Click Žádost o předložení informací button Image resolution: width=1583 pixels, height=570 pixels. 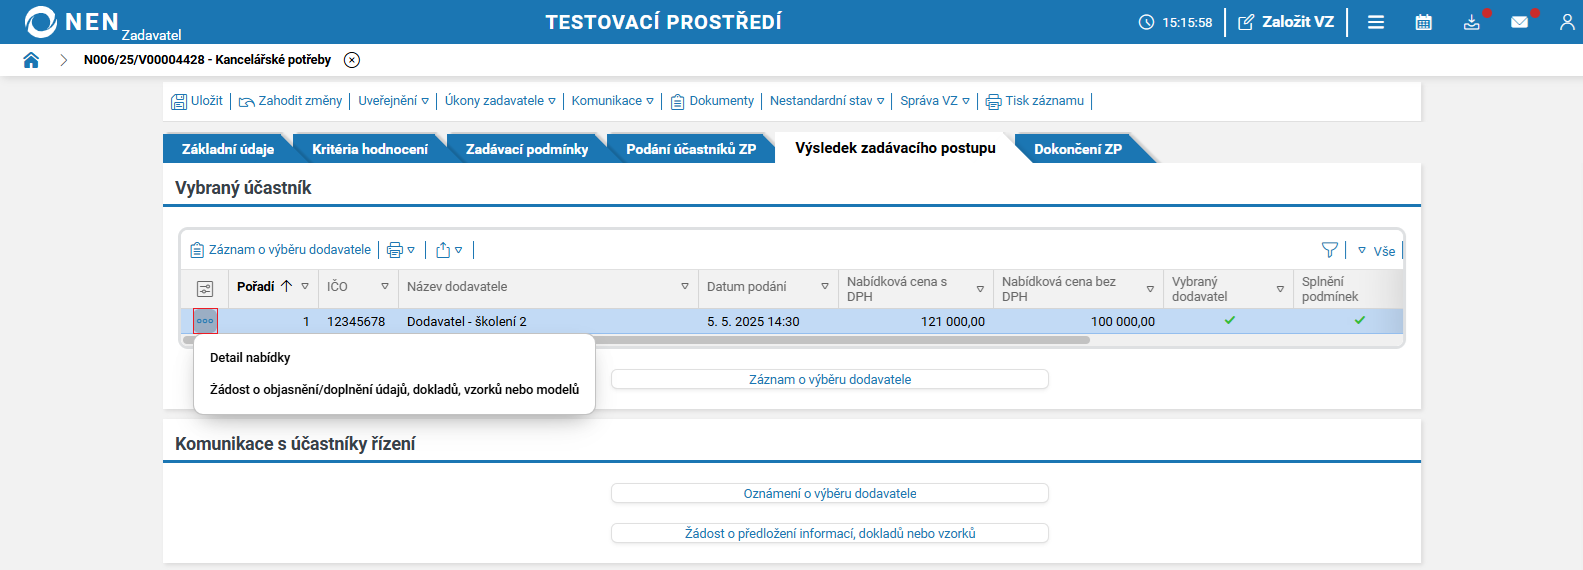click(x=830, y=534)
